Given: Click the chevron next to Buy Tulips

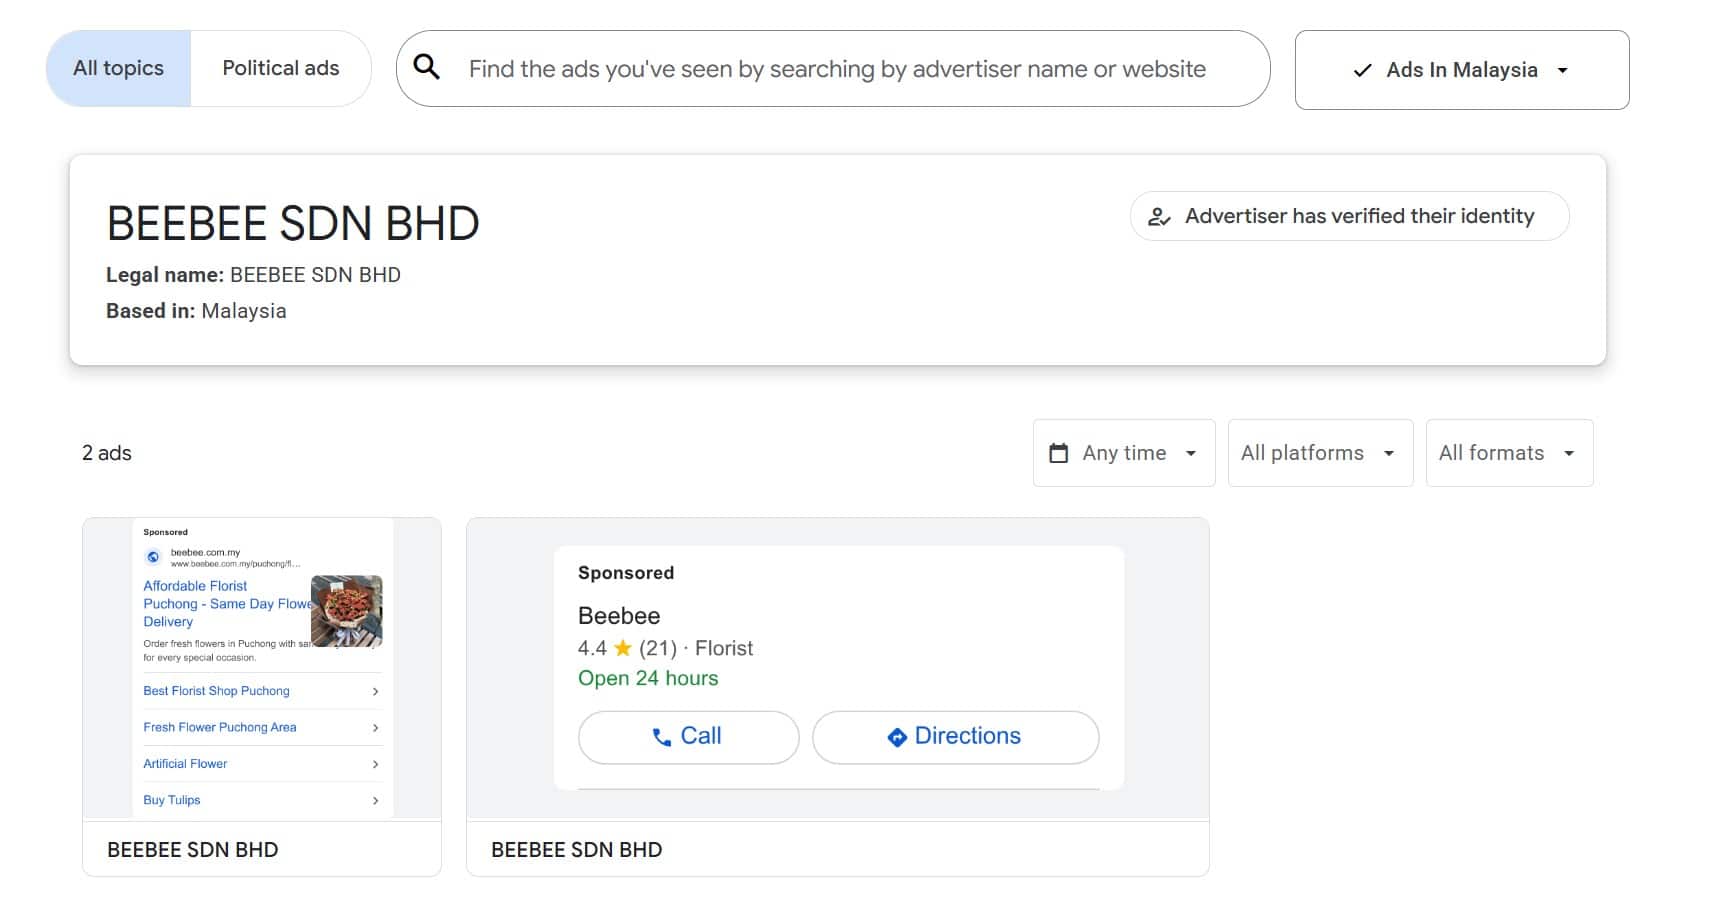Looking at the screenshot, I should (375, 800).
